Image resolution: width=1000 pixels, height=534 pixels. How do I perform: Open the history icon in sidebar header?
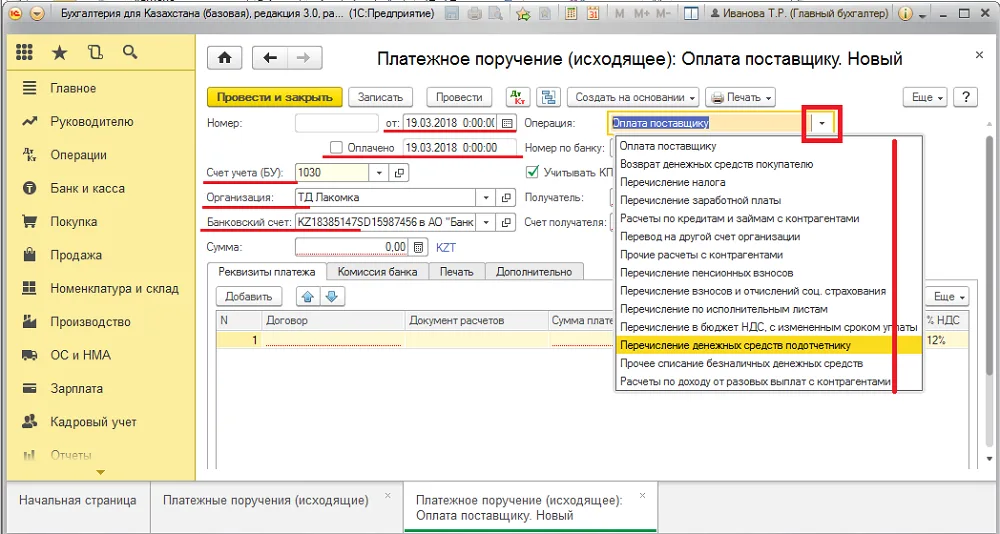pos(96,52)
